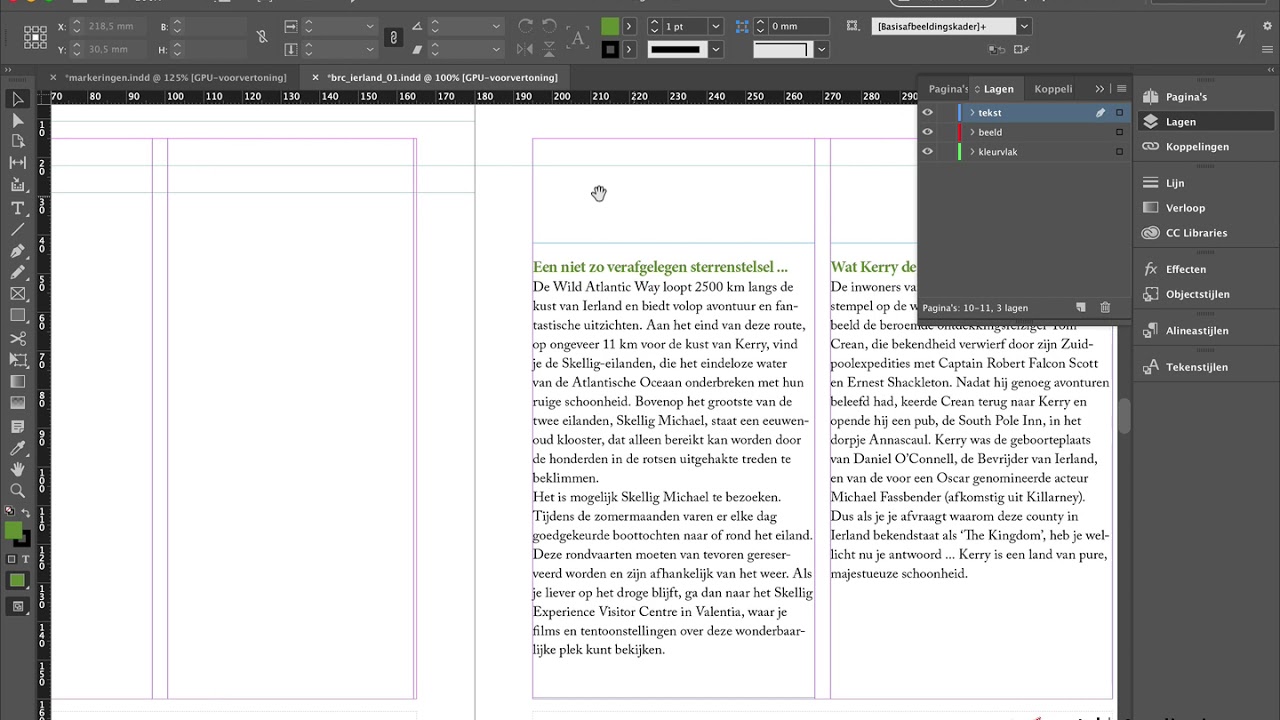Toggle constrain proportions for width and height

coord(262,37)
